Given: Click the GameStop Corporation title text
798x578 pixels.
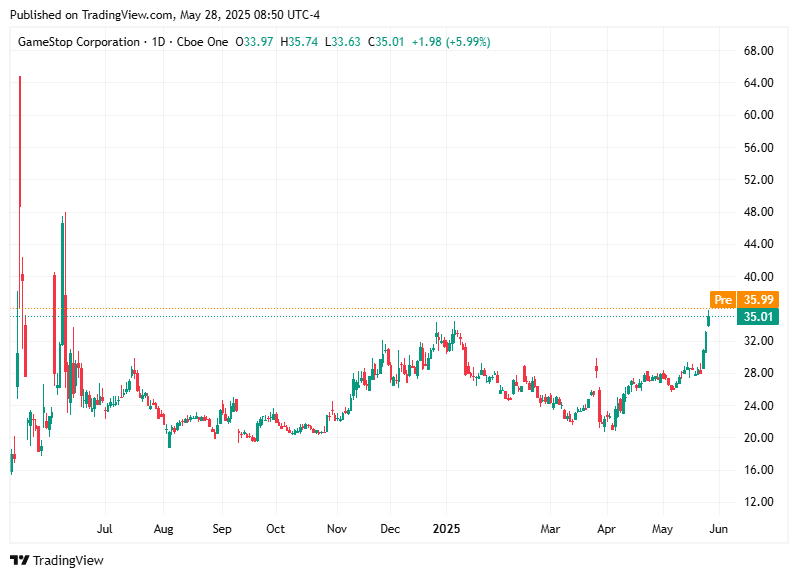Looking at the screenshot, I should [78, 42].
